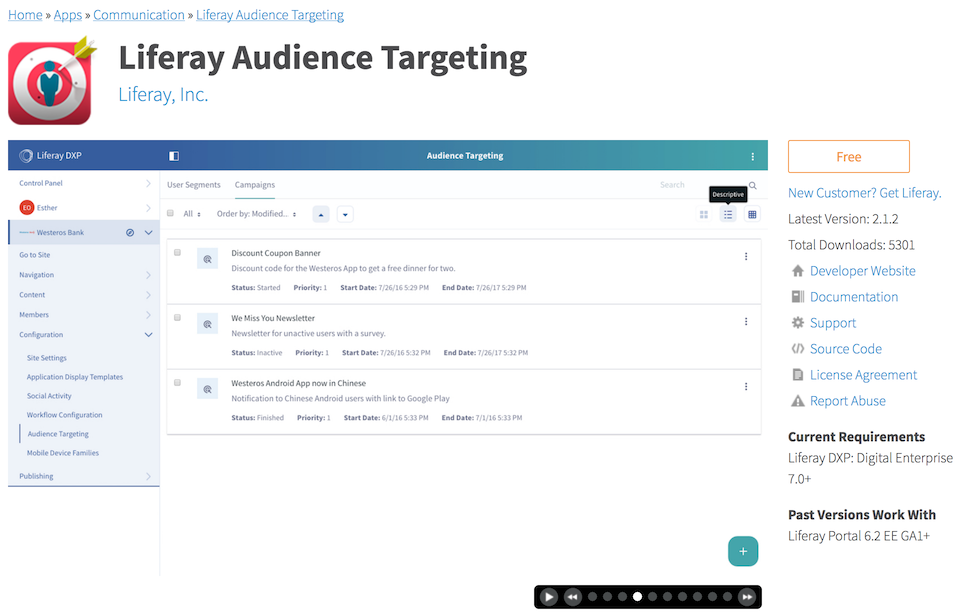Screen dimensions: 960x616
Task: Click the gear icon beside Support
Action: [798, 323]
